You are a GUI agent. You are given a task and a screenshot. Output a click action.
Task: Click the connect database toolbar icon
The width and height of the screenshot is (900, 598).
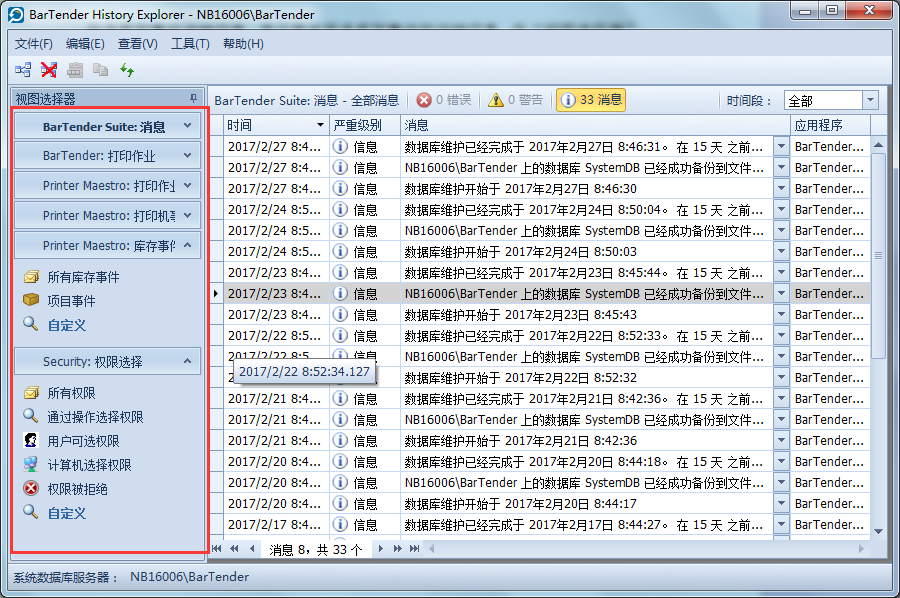tap(23, 71)
